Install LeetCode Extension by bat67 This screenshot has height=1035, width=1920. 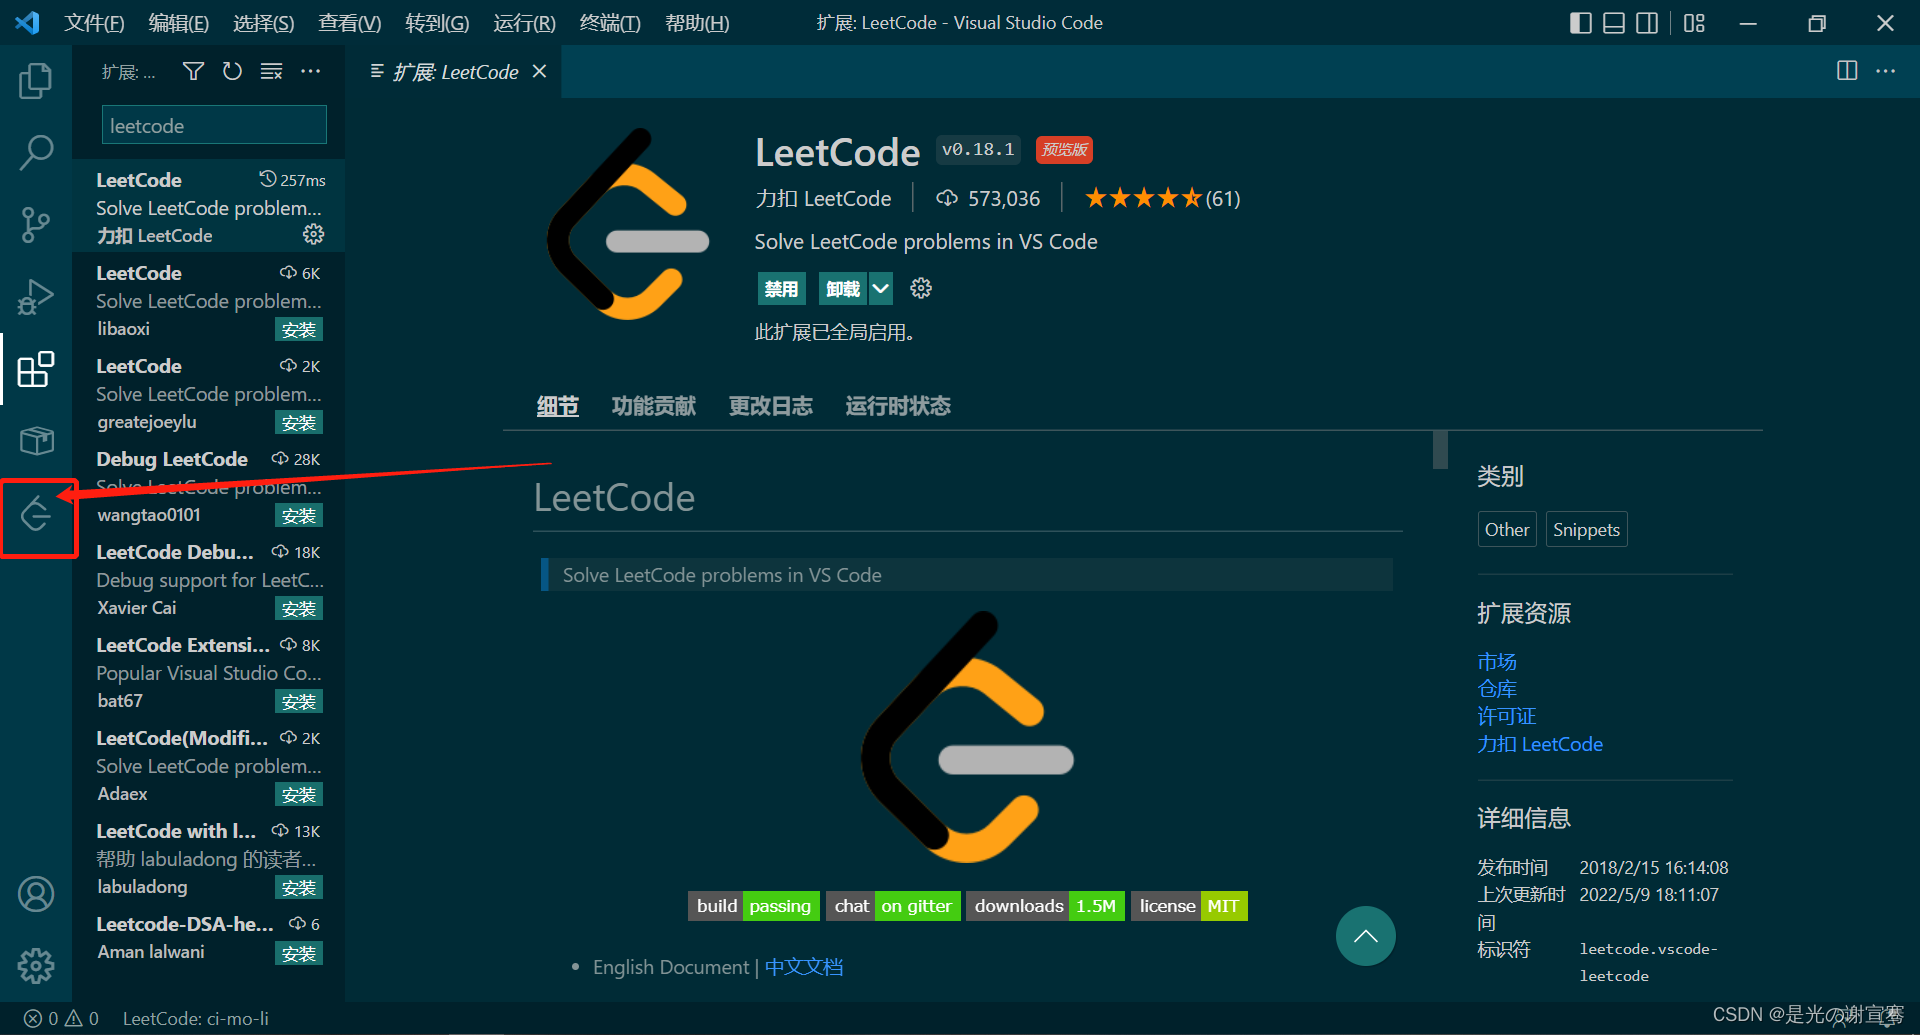(x=299, y=702)
